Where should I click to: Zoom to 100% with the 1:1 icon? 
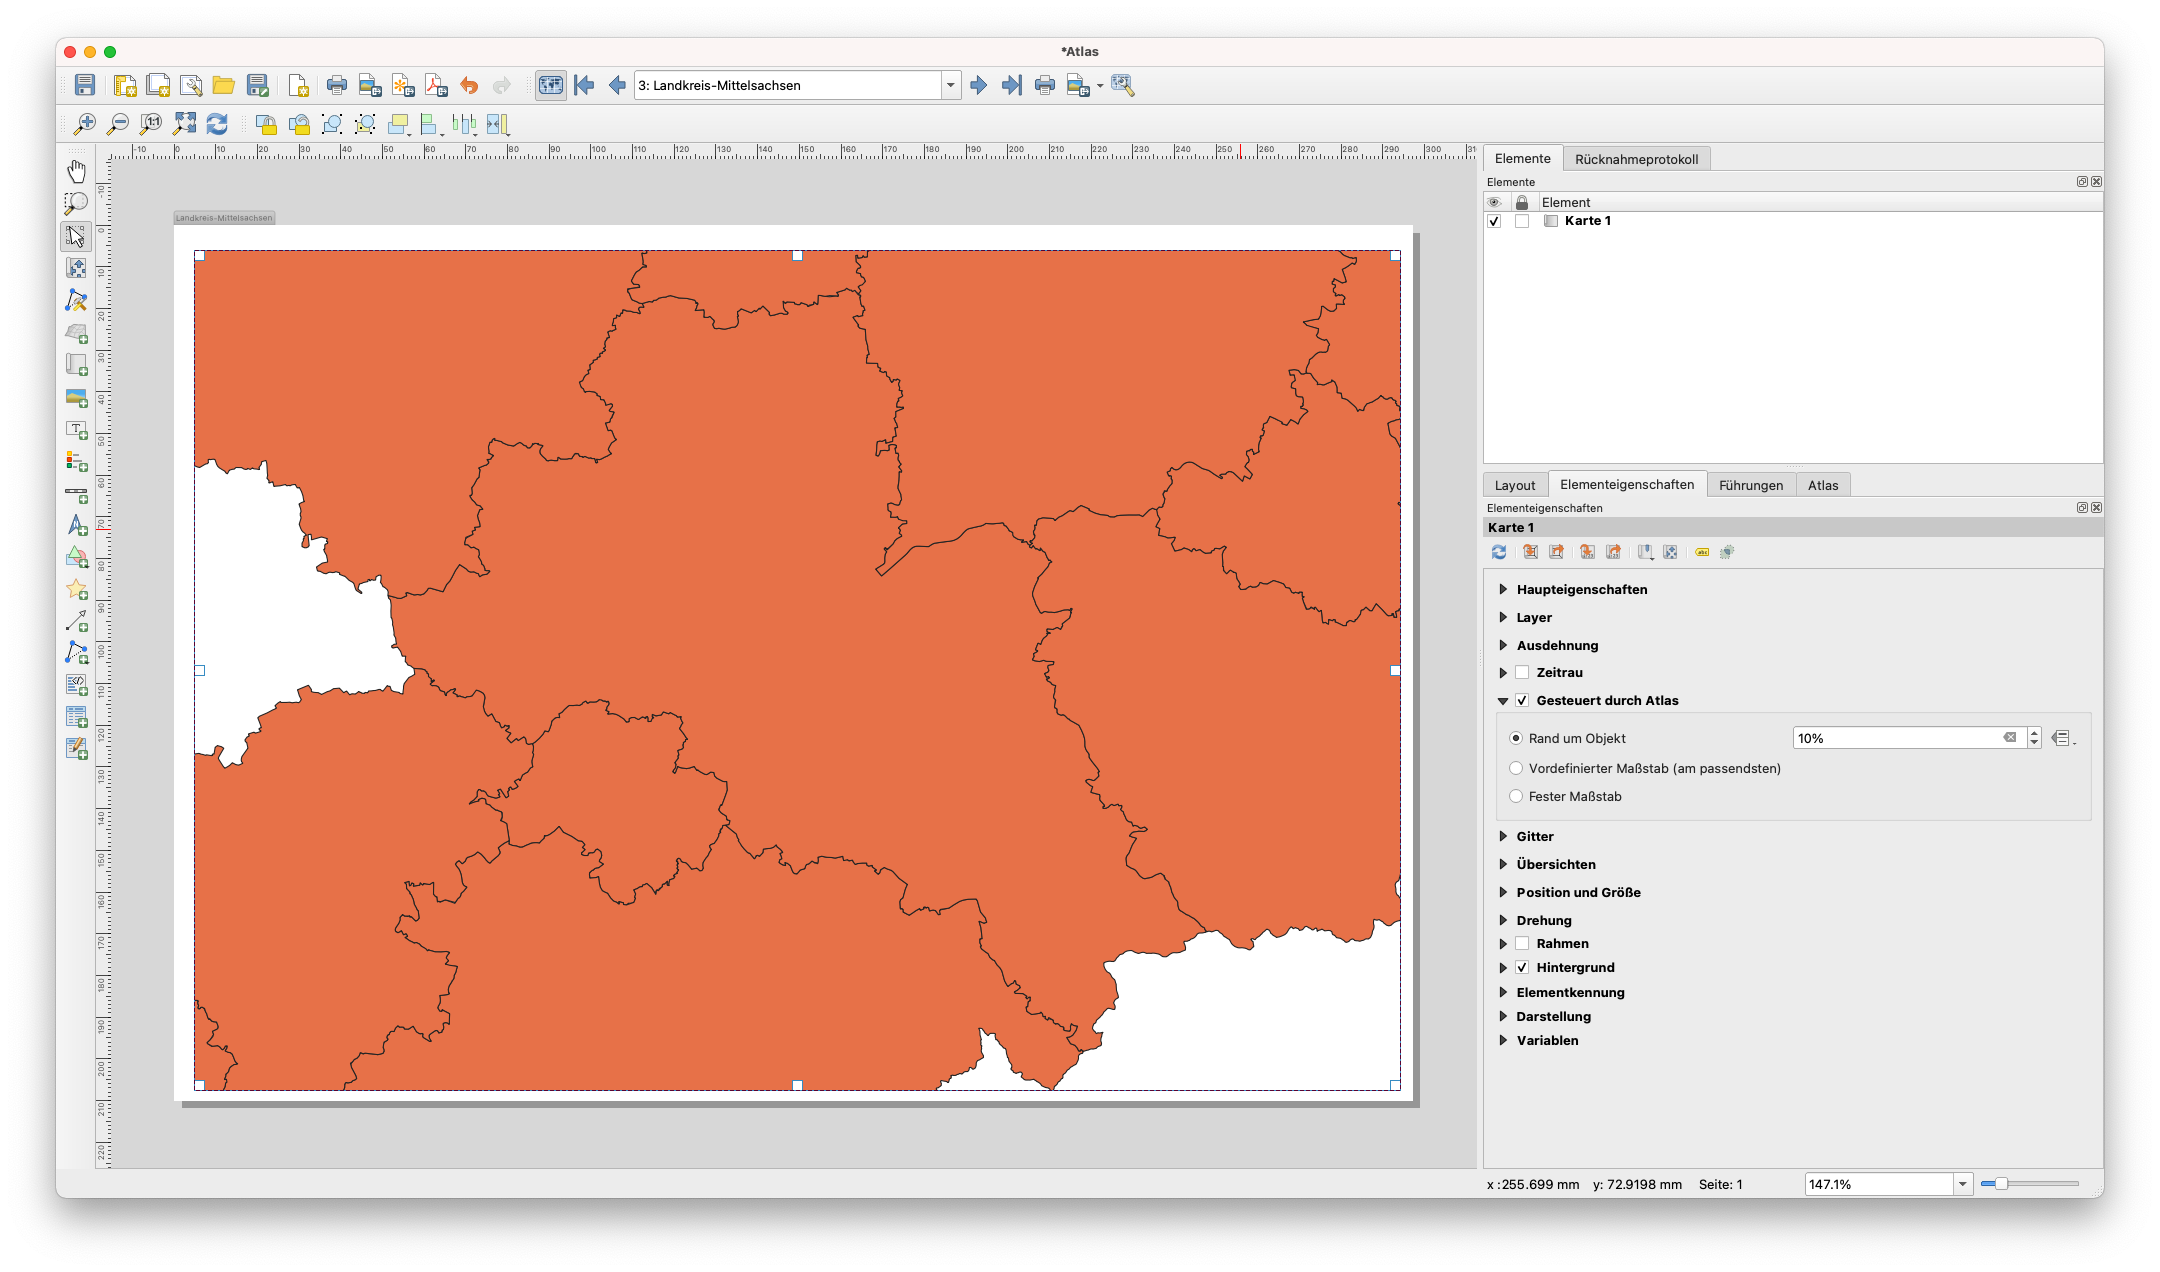(x=151, y=124)
